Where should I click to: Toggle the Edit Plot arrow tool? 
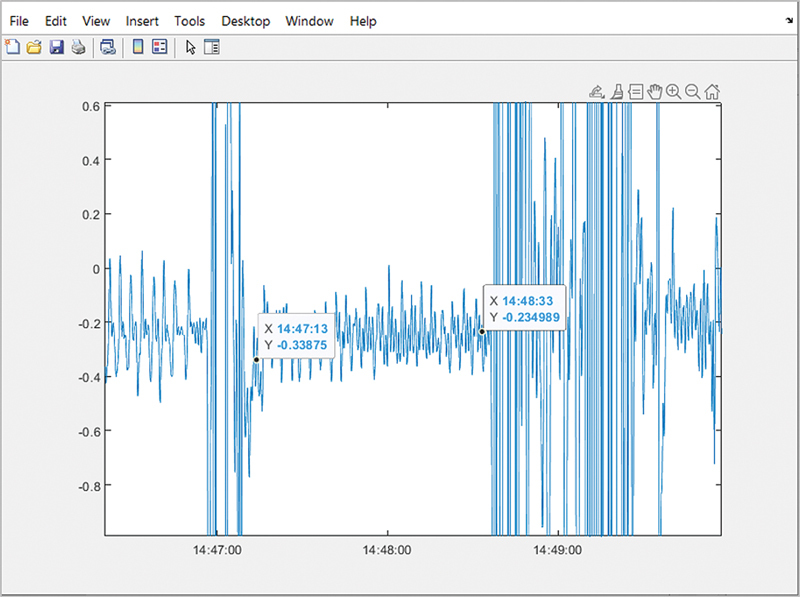pos(190,47)
